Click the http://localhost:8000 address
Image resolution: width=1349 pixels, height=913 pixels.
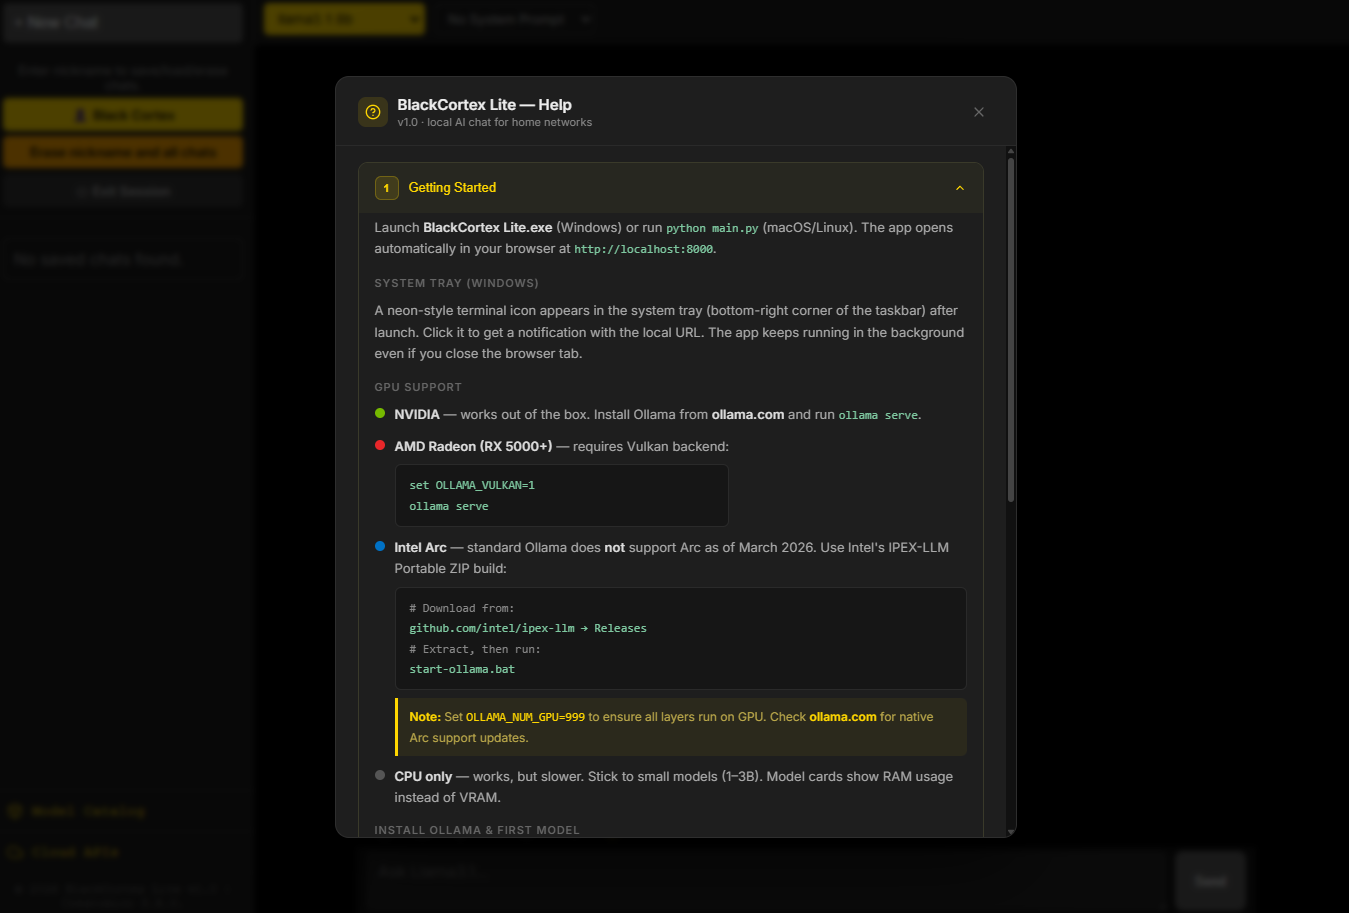pyautogui.click(x=644, y=249)
